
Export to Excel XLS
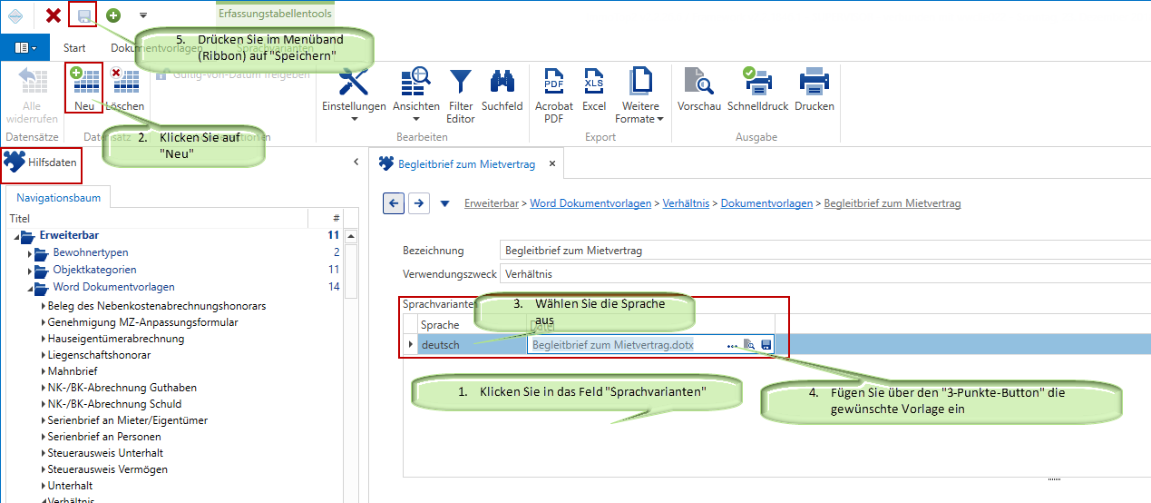pyautogui.click(x=593, y=88)
